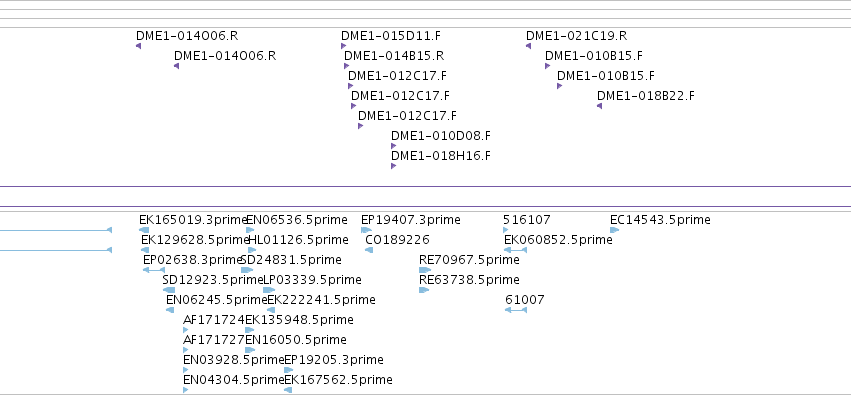
Task: Click the arrow marker under DME1-014B15.R
Action: [346, 66]
